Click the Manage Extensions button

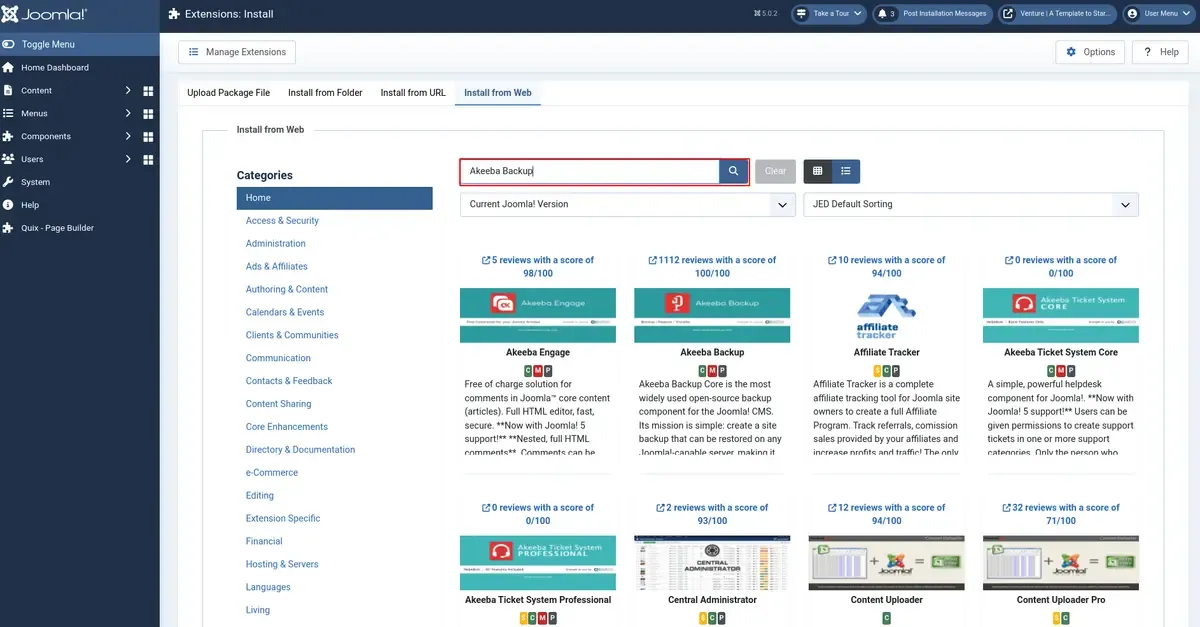pyautogui.click(x=237, y=52)
